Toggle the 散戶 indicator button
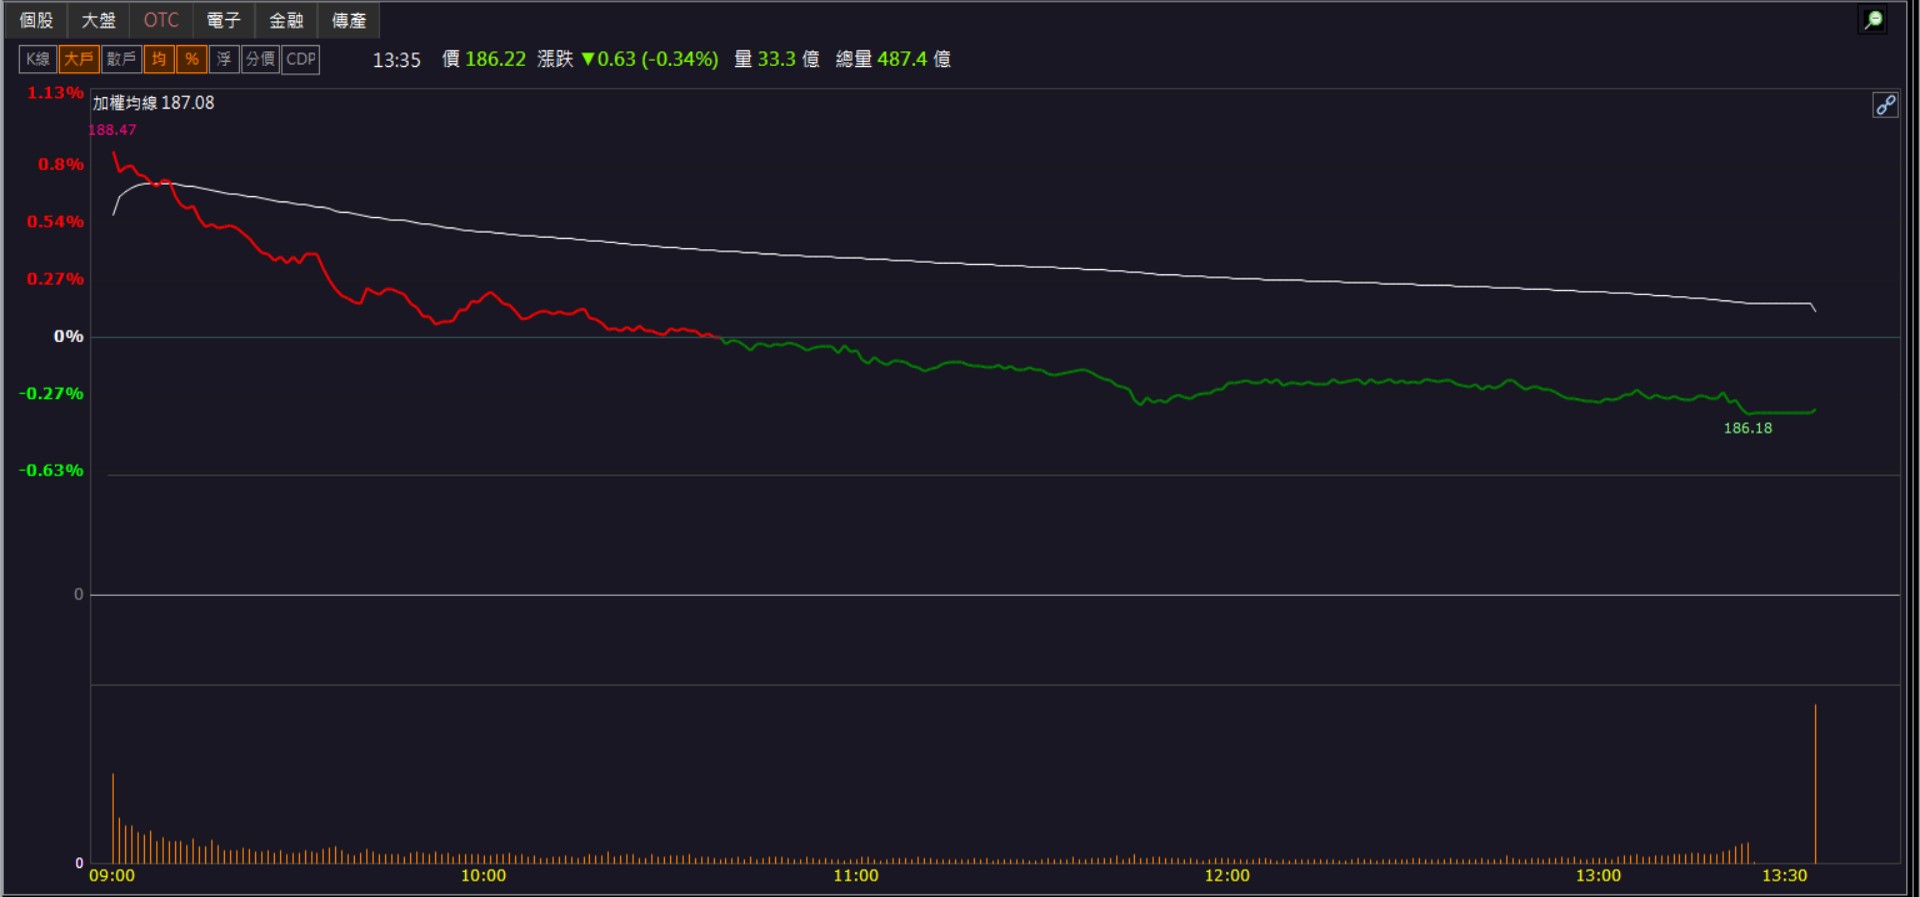The image size is (1920, 897). coord(121,59)
